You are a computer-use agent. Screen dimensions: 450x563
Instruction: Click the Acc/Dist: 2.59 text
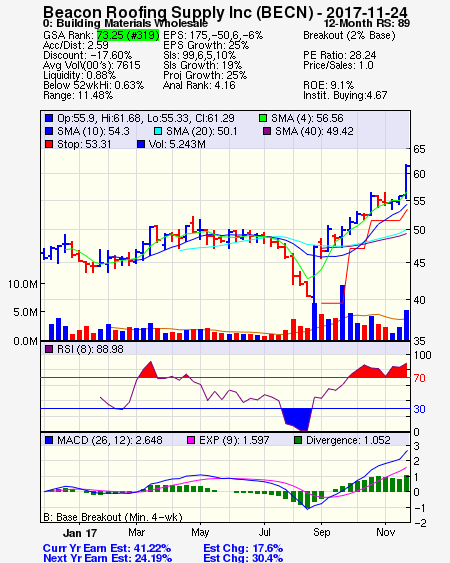click(x=76, y=45)
